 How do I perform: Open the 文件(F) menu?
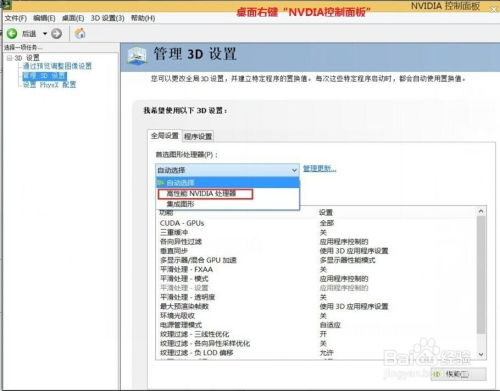16,18
